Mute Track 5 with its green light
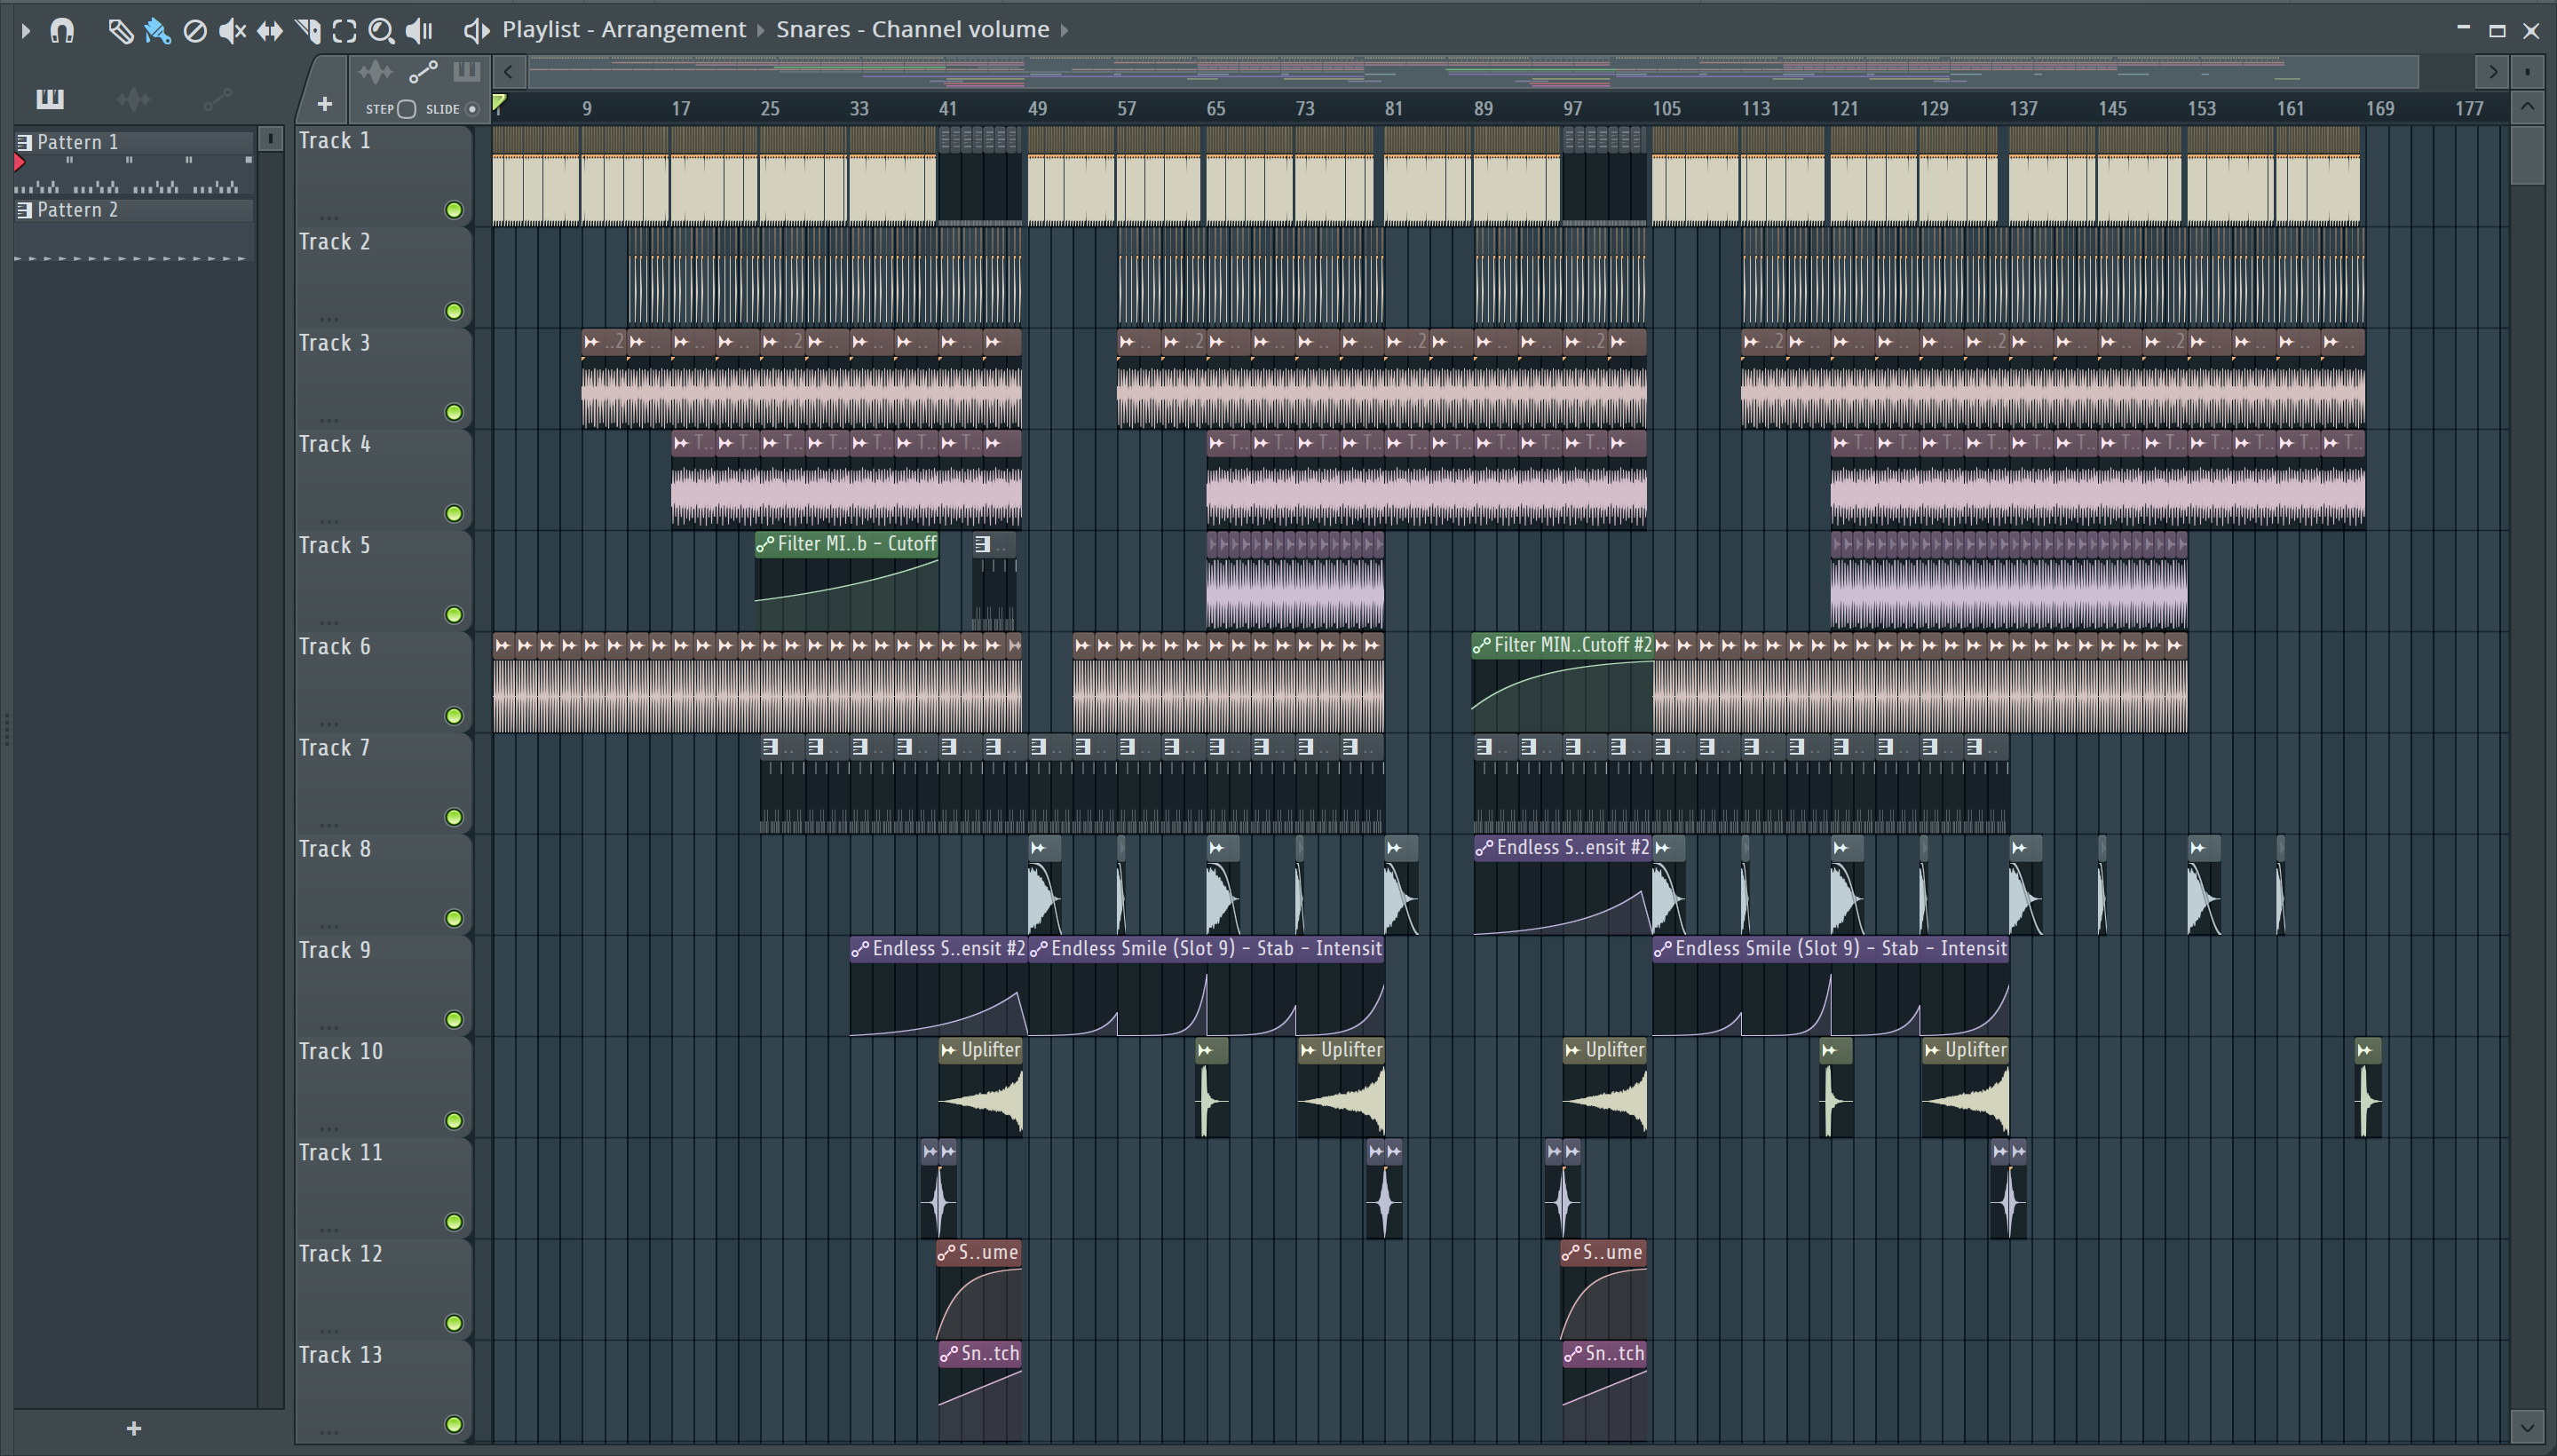The height and width of the screenshot is (1456, 2557). tap(454, 615)
